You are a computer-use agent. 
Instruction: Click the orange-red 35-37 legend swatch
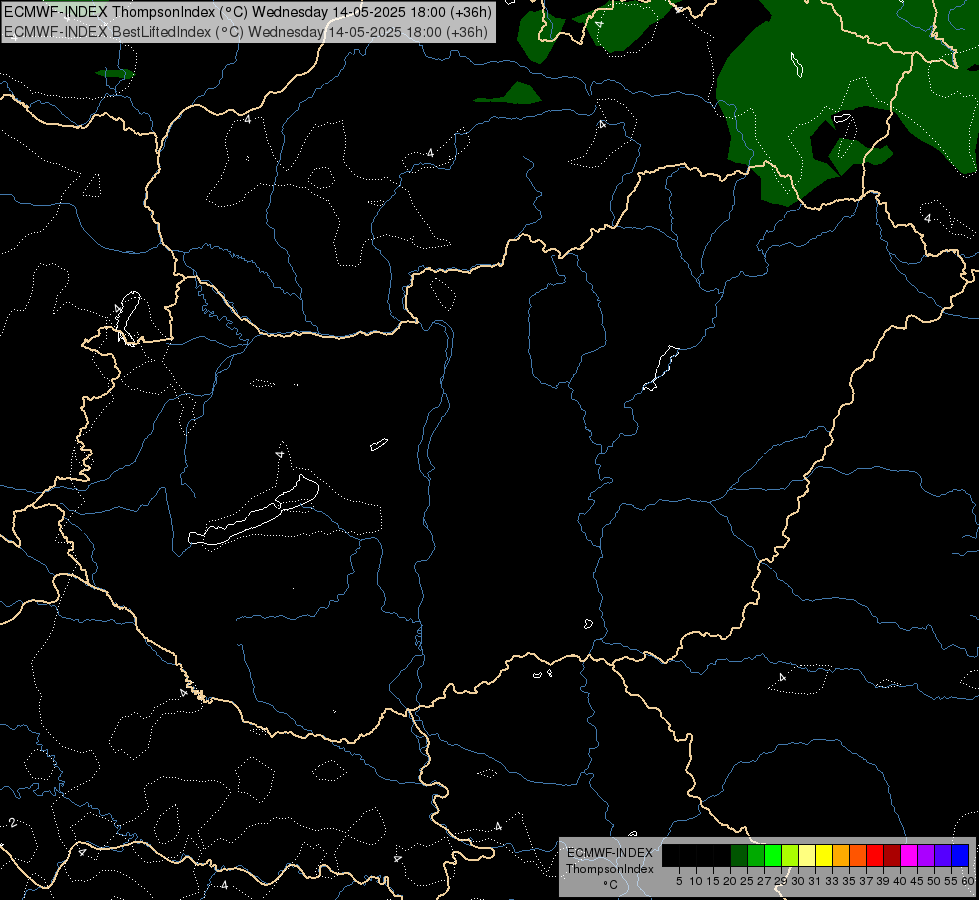(x=858, y=855)
